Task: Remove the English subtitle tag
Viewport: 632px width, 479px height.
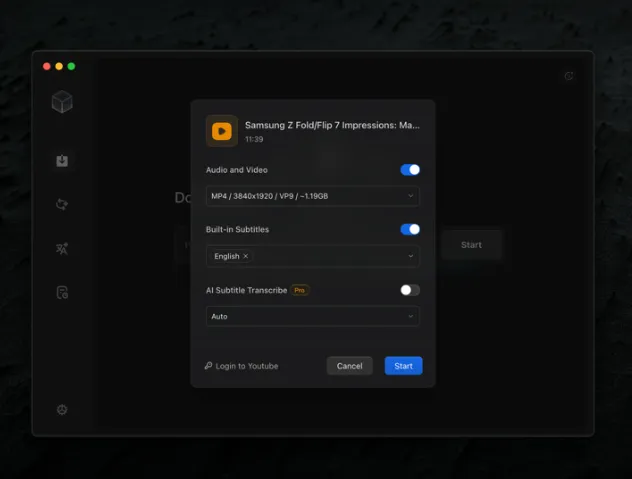Action: pos(246,256)
